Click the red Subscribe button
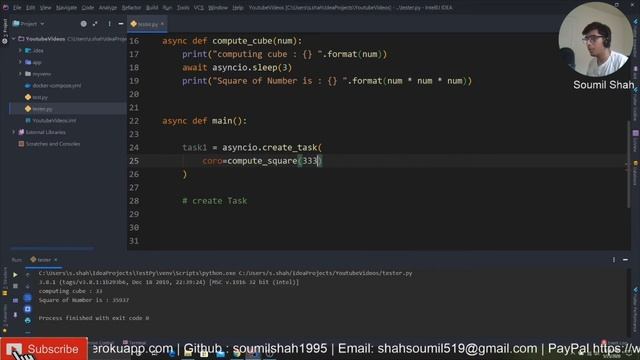The height and width of the screenshot is (360, 640). pyautogui.click(x=44, y=349)
